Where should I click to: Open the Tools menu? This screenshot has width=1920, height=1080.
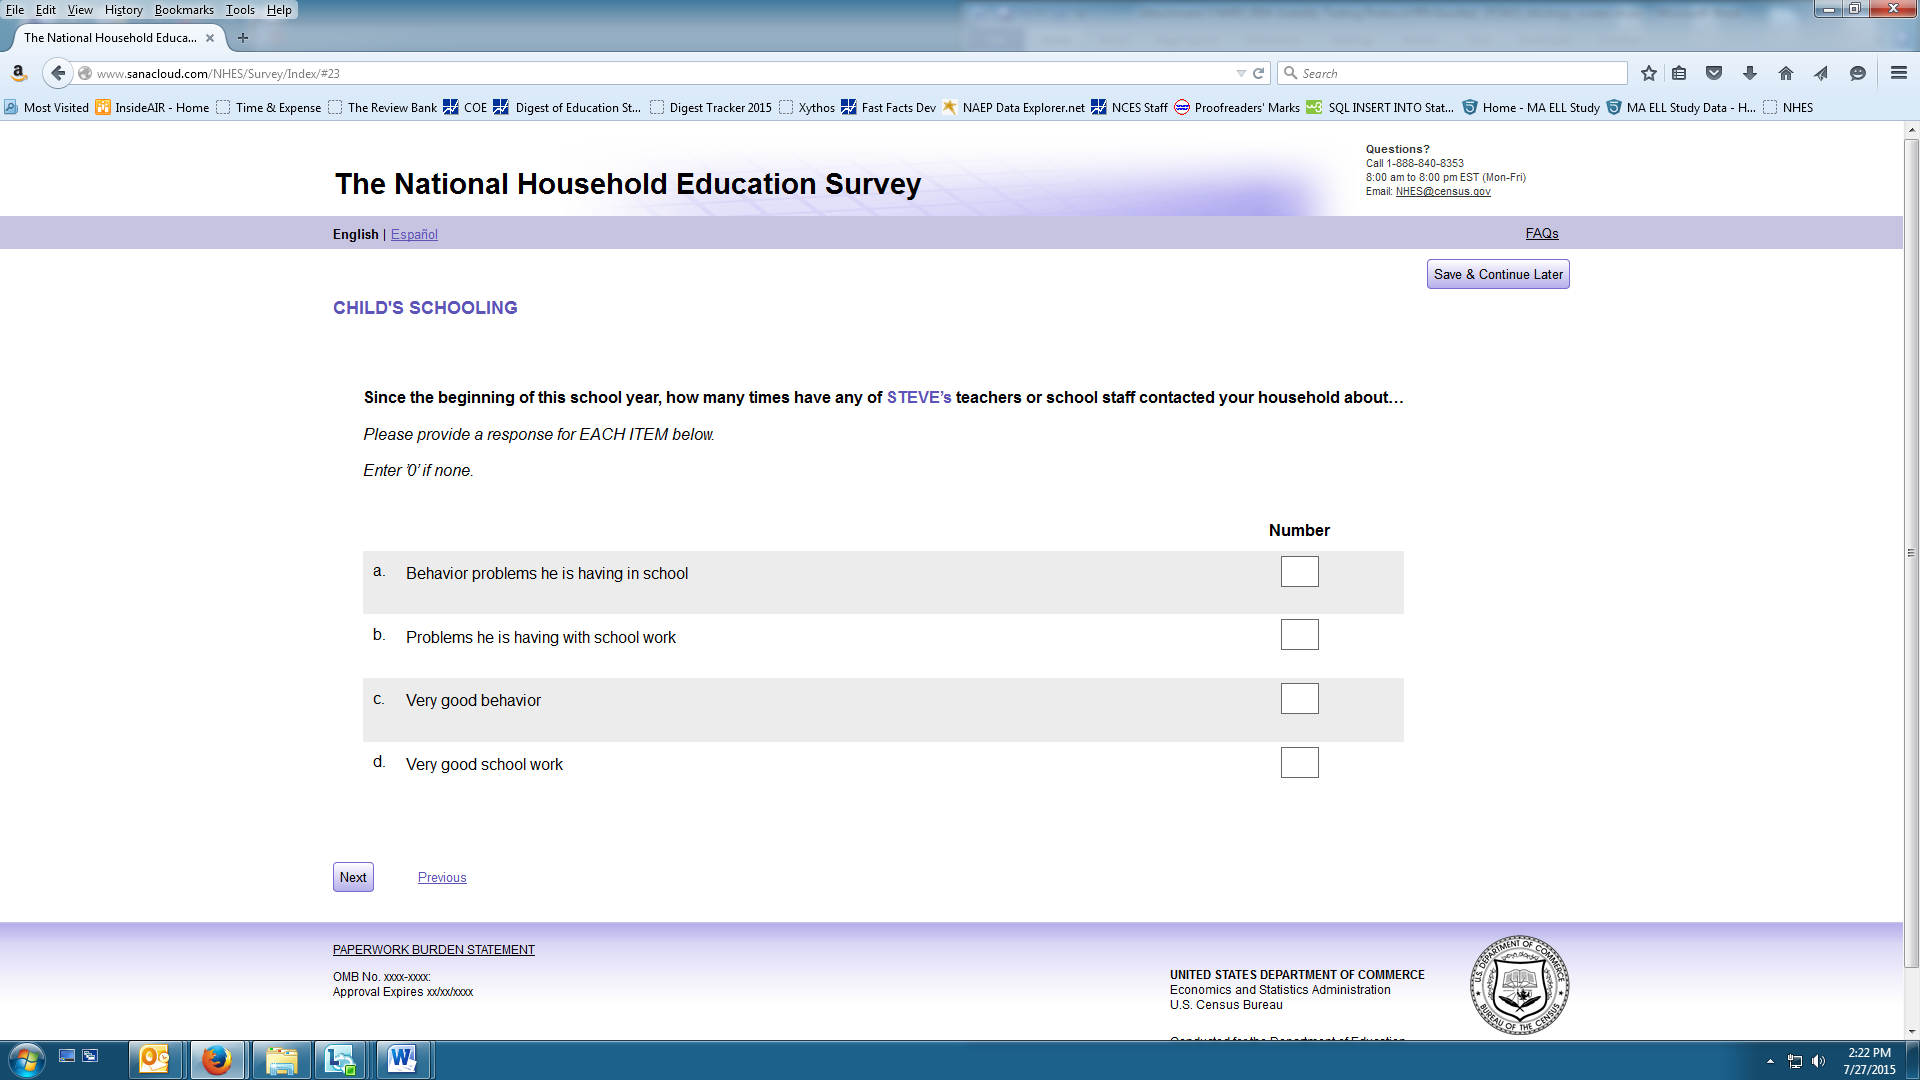(x=240, y=10)
